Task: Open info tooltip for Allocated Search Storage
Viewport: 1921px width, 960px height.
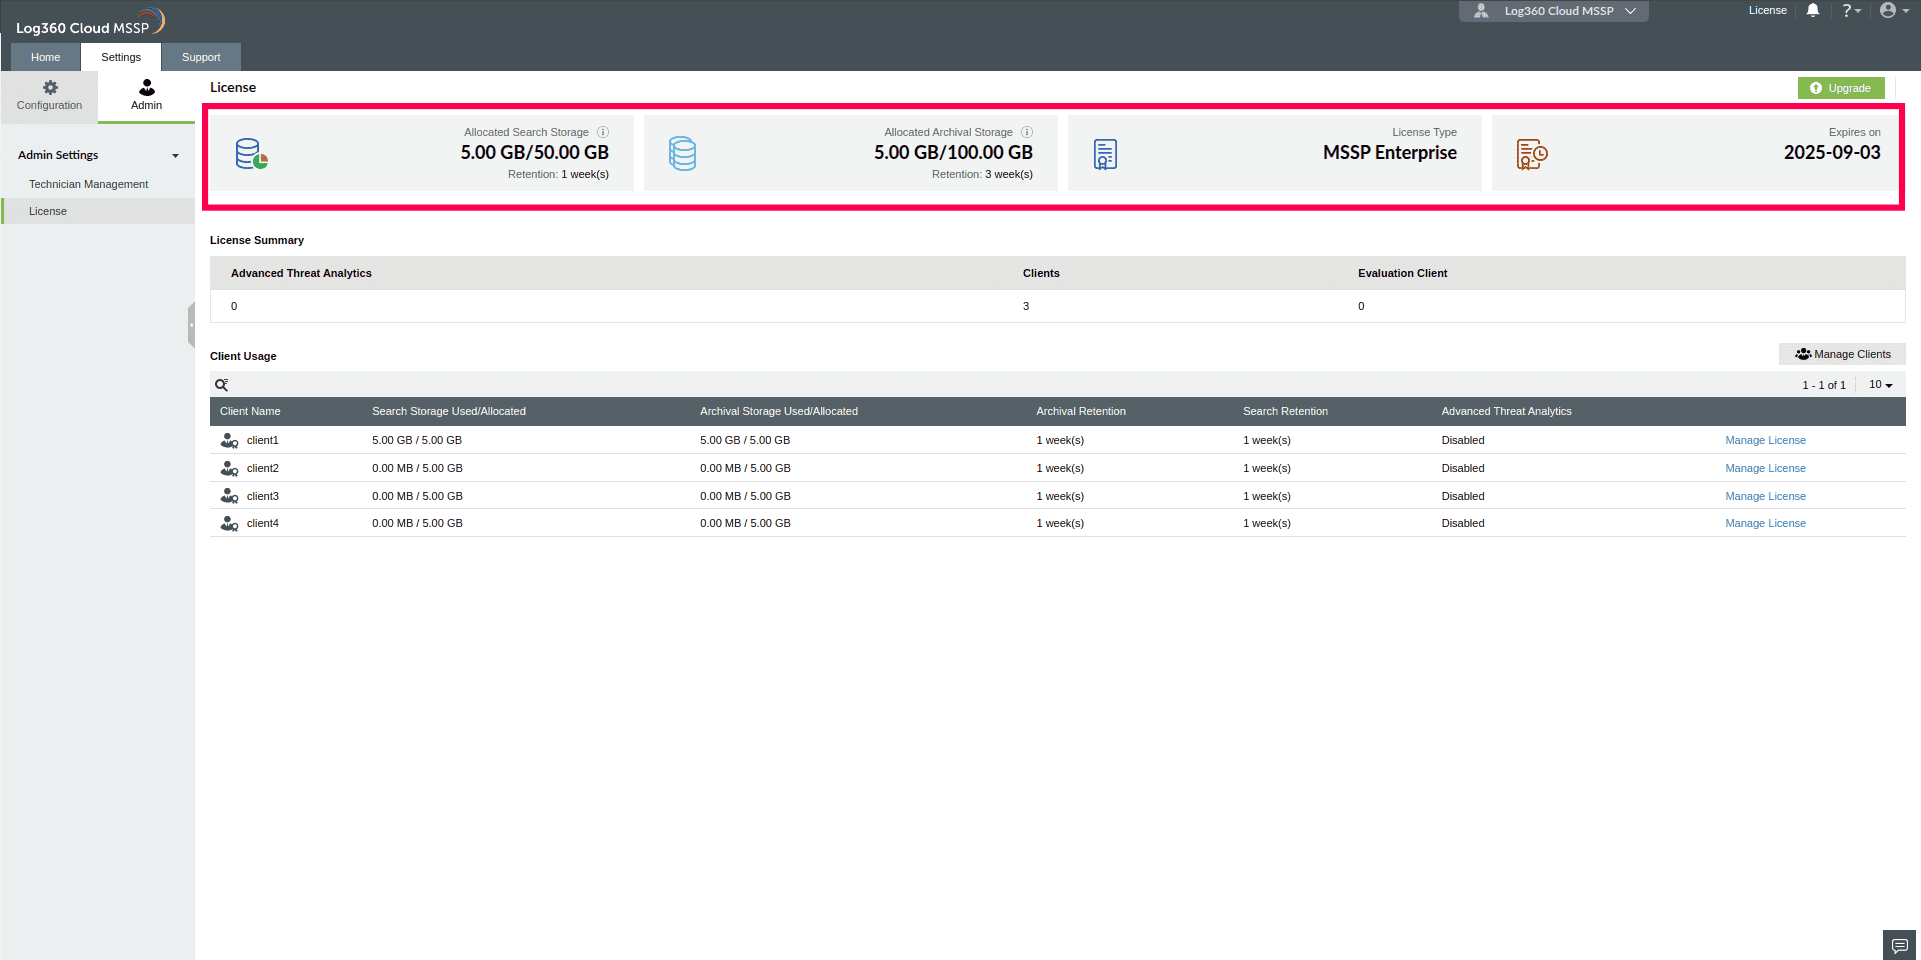Action: 603,132
